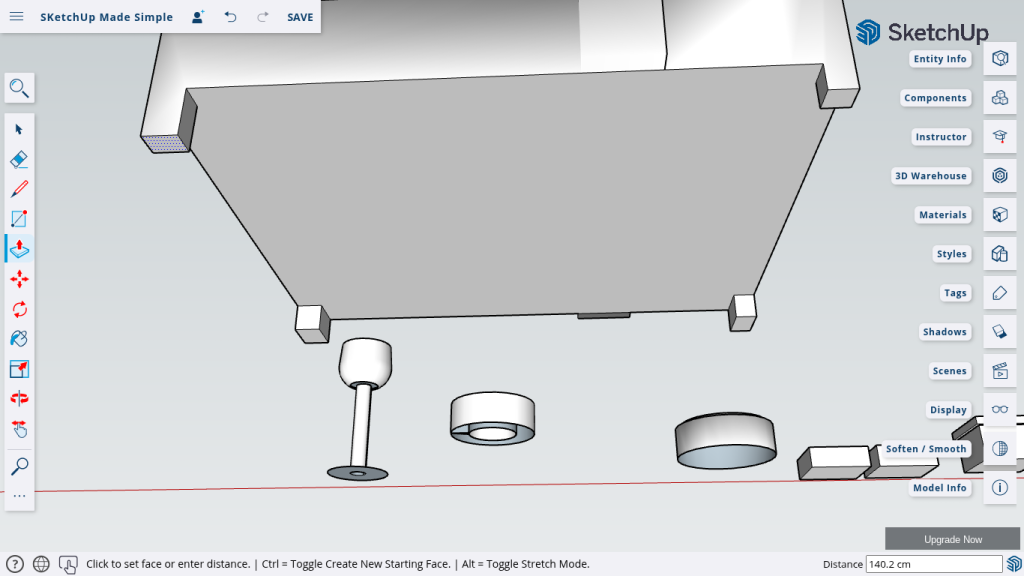Viewport: 1024px width, 576px height.
Task: Click the Undo arrow
Action: click(x=230, y=17)
